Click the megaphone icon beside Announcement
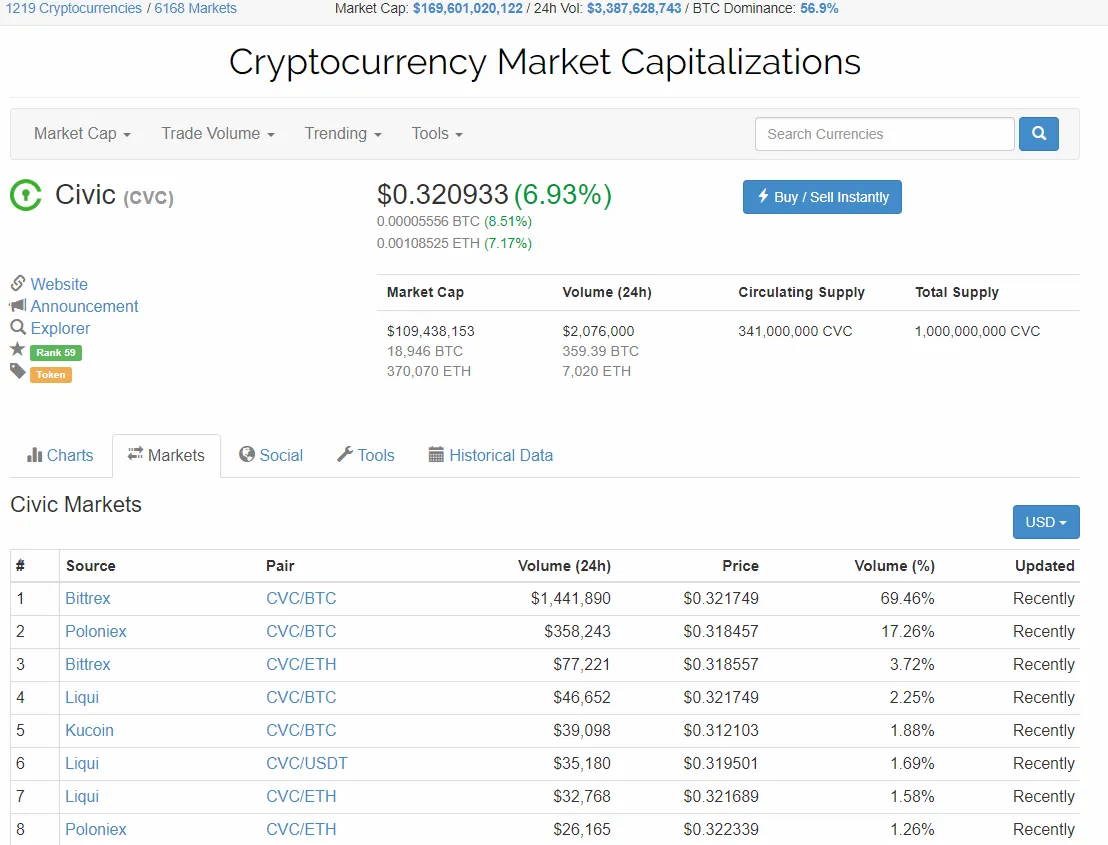1108x845 pixels. coord(18,305)
